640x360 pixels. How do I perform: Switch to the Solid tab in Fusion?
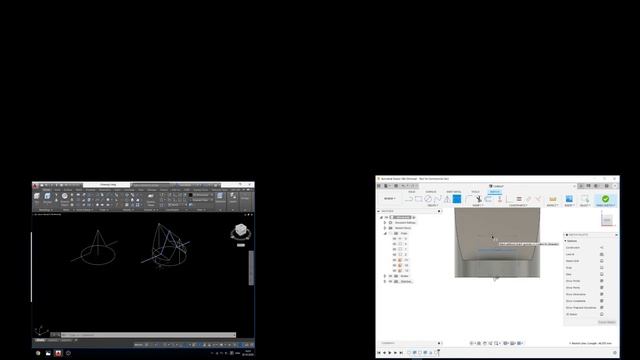pos(411,192)
